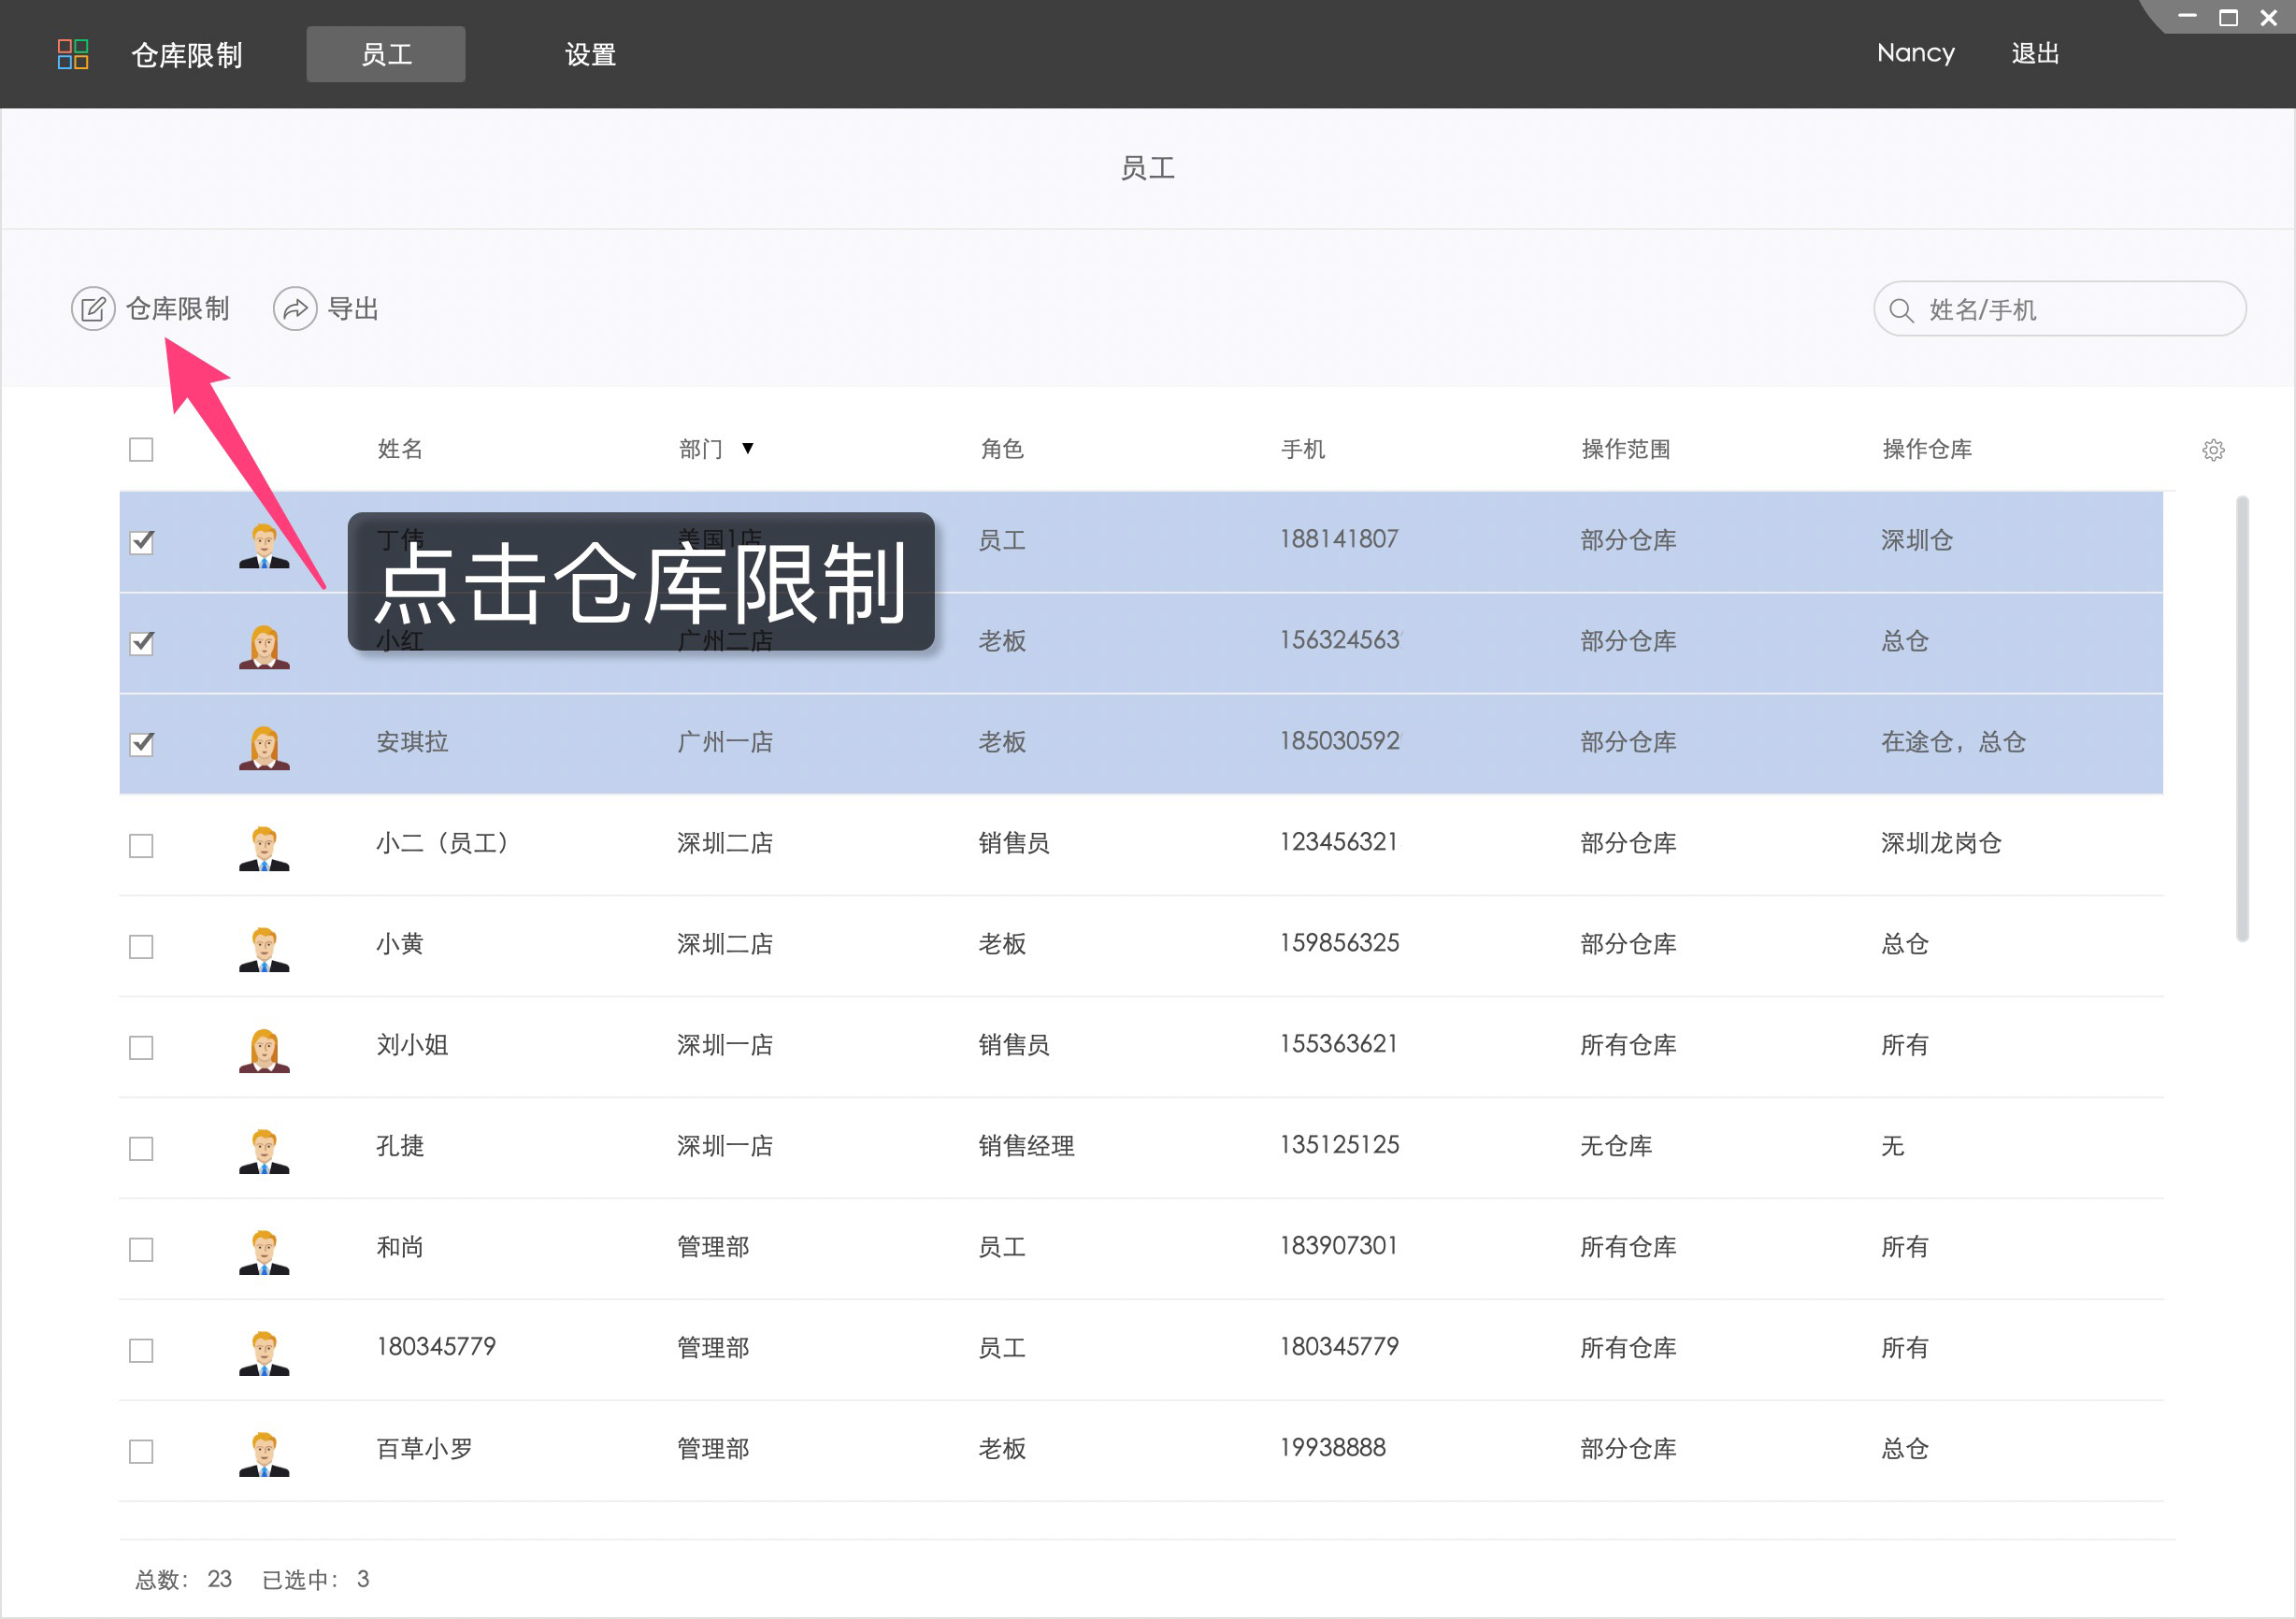Toggle the select-all checkbox in header
Viewport: 2296px width, 1619px height.
pyautogui.click(x=140, y=450)
